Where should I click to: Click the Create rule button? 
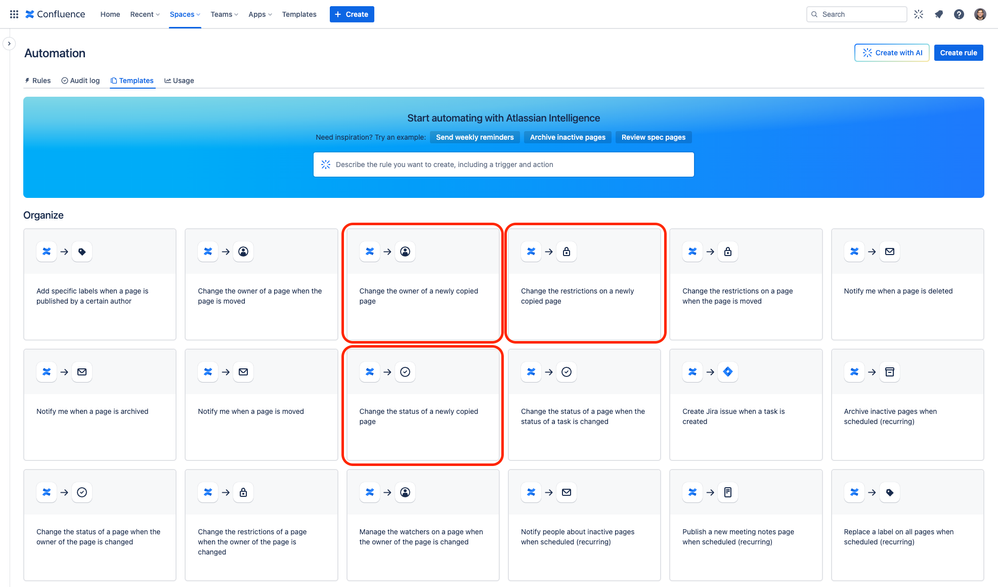coord(959,53)
